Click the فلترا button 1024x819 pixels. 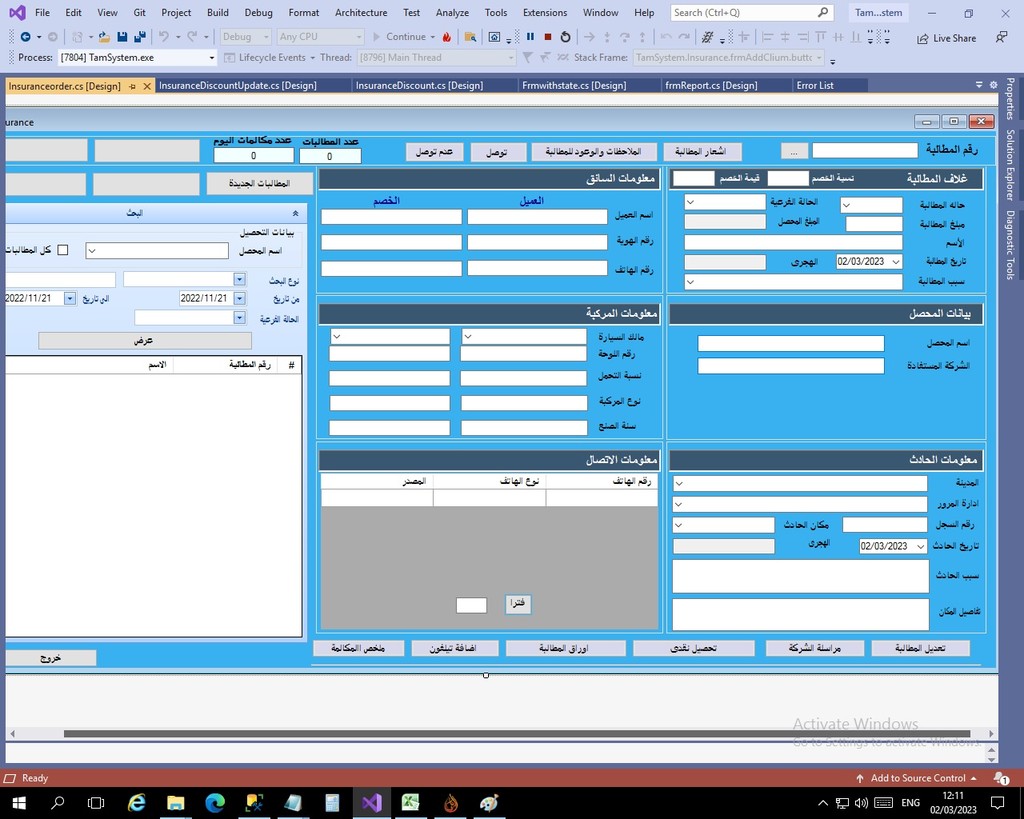[x=518, y=603]
